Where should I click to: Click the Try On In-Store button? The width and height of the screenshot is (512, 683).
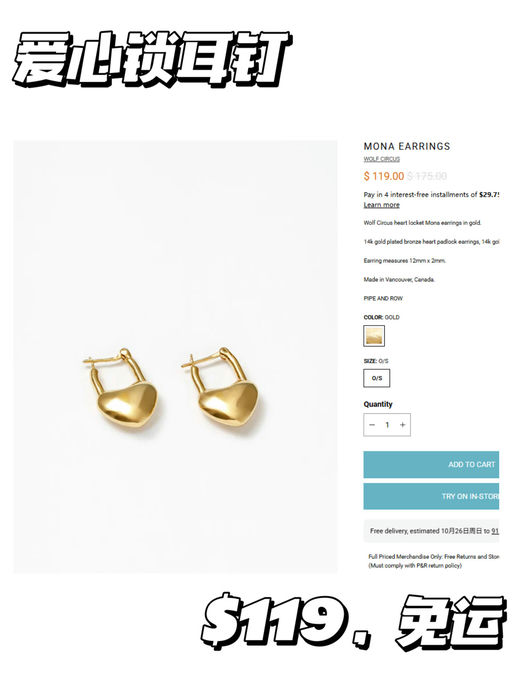click(431, 496)
